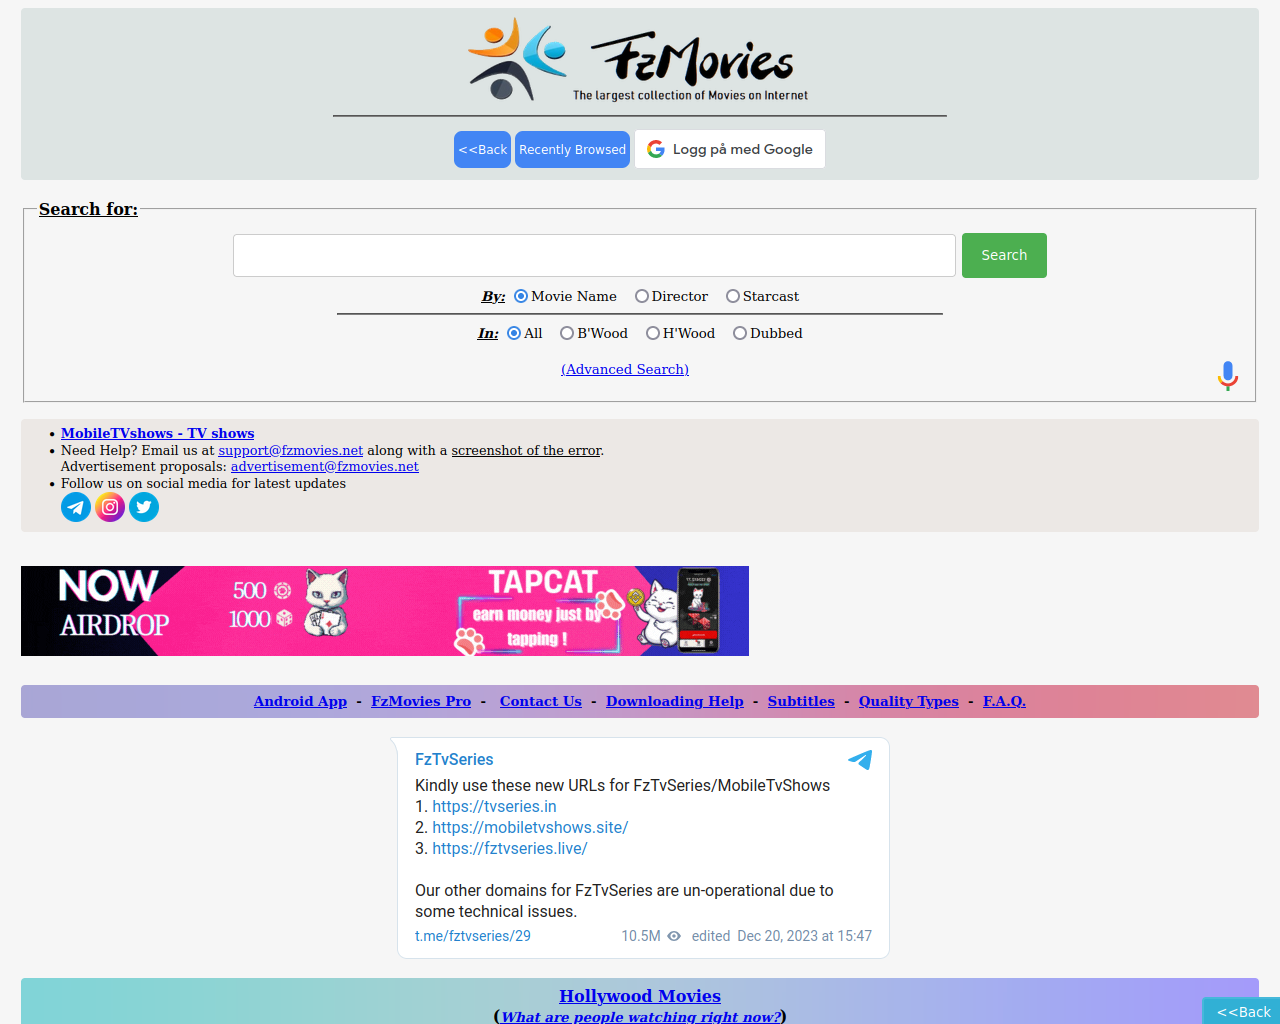
Task: Open the Android App menu link
Action: click(x=300, y=701)
